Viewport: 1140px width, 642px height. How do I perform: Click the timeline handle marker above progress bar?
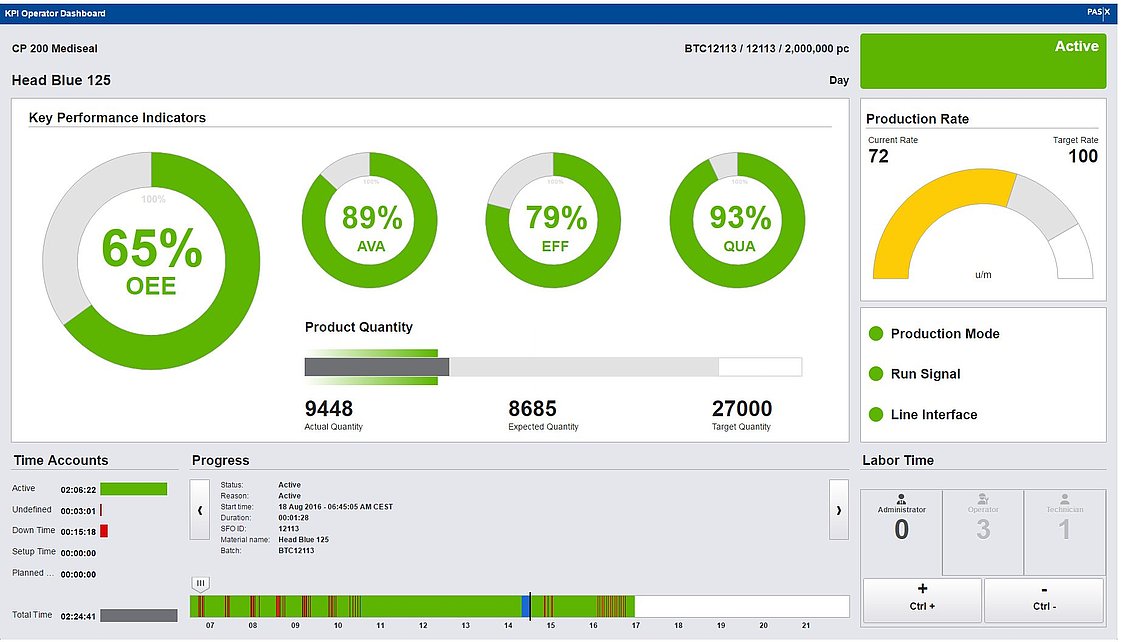coord(200,583)
